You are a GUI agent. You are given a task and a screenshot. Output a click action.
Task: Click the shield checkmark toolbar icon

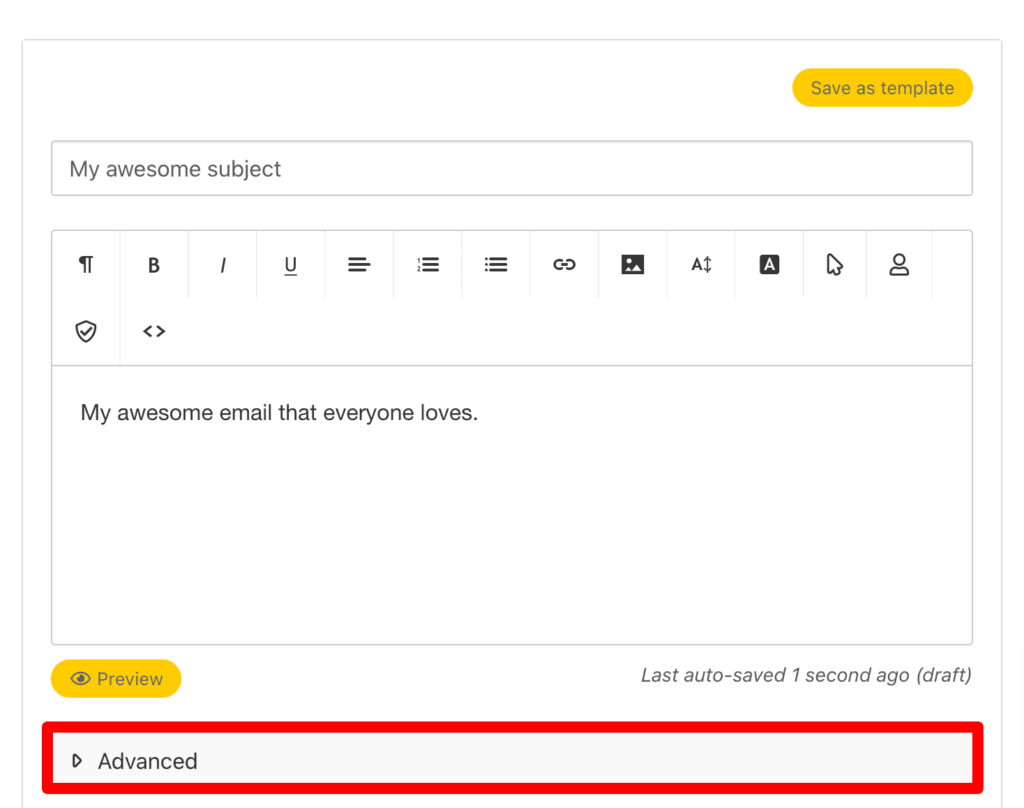(x=86, y=331)
